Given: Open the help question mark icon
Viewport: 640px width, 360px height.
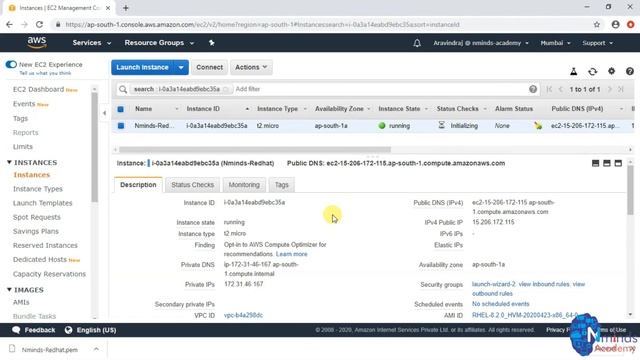Looking at the screenshot, I should (629, 71).
